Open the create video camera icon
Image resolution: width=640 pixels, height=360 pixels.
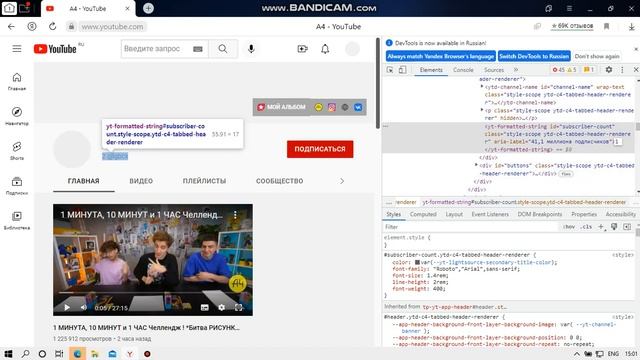302,49
